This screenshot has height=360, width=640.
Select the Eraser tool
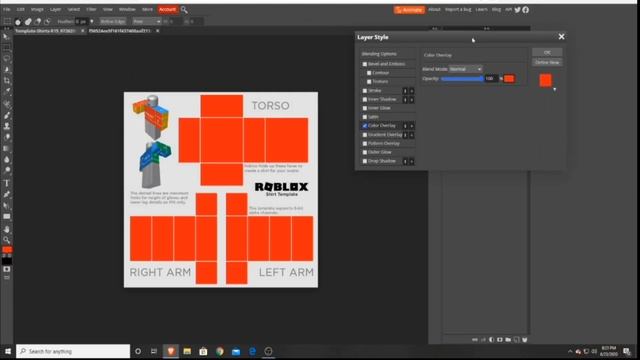coord(7,137)
